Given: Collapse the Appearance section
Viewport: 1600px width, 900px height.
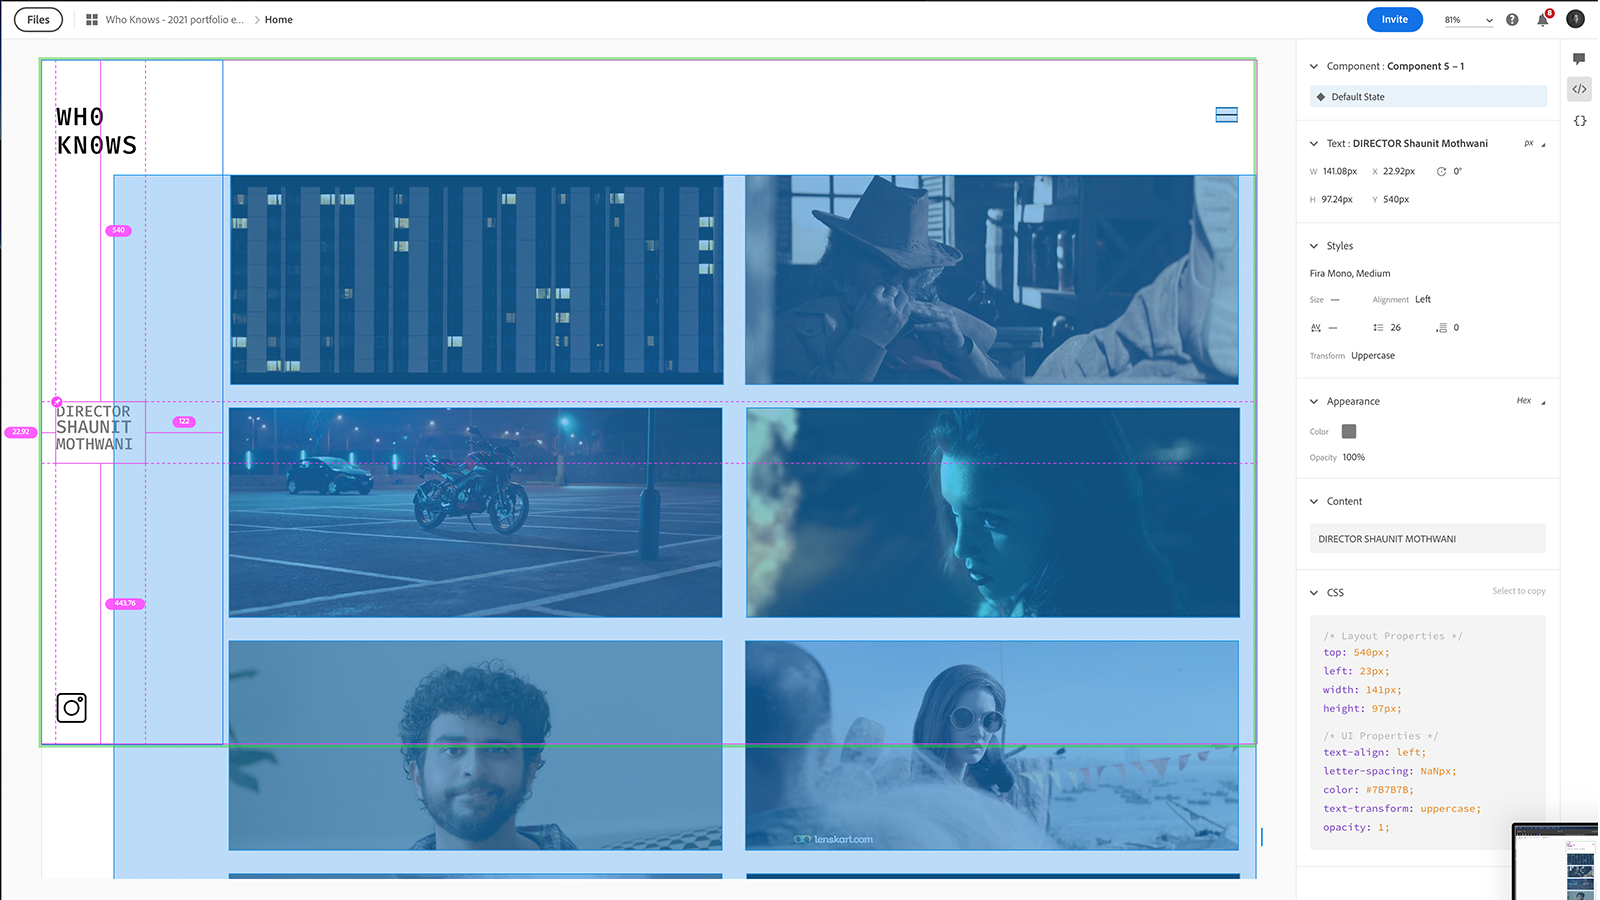Looking at the screenshot, I should (1314, 402).
